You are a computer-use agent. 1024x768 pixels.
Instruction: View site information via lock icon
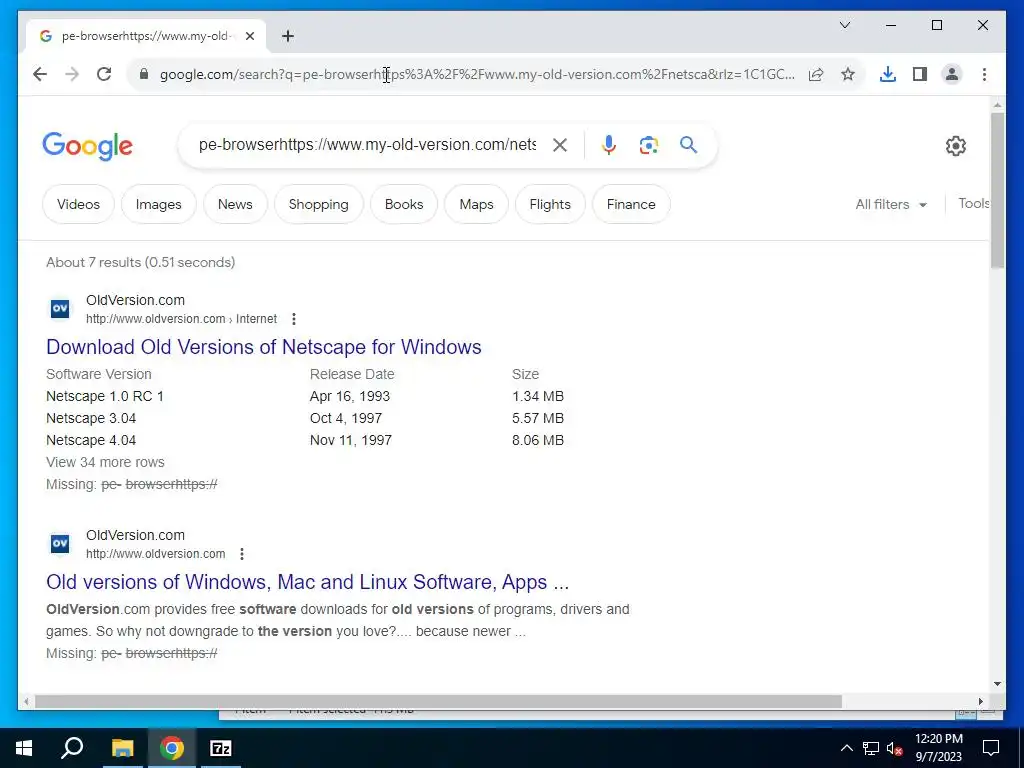tap(144, 74)
